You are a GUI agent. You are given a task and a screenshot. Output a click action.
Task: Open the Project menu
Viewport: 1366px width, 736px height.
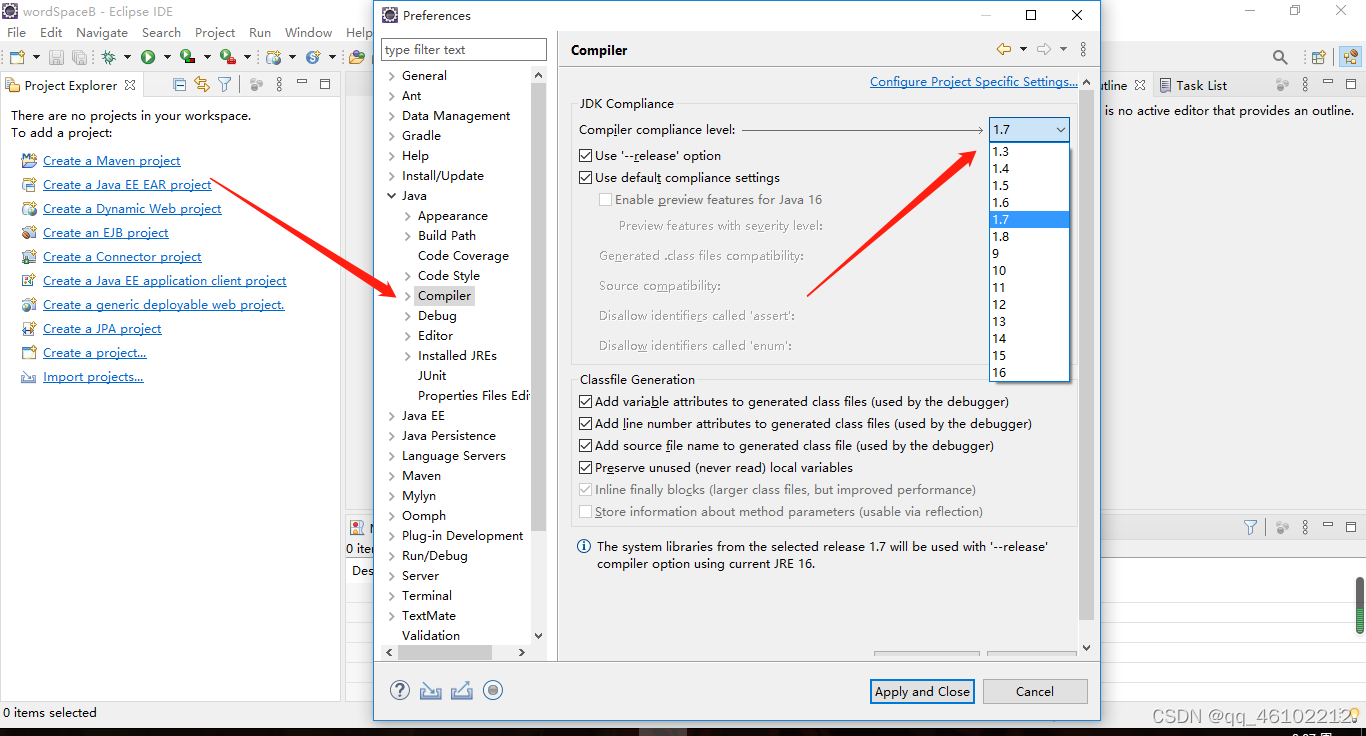215,32
